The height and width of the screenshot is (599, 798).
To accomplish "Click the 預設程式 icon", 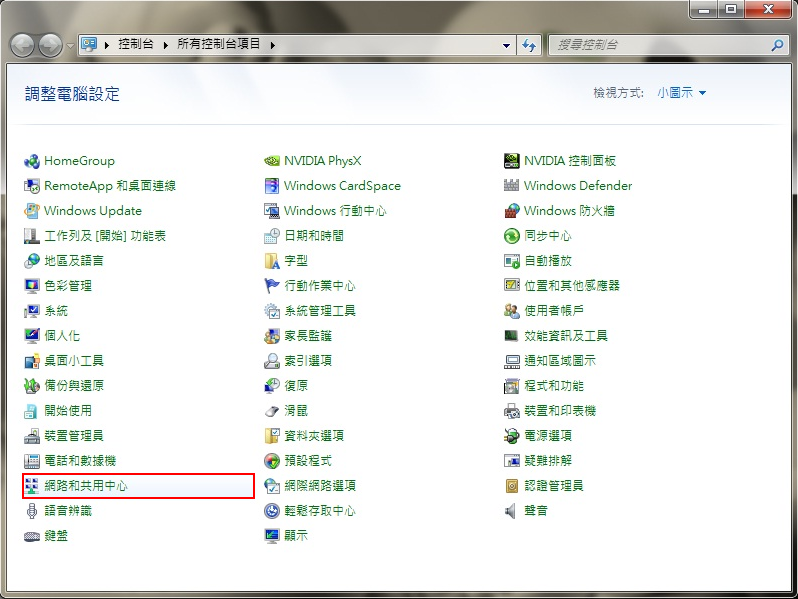I will 272,461.
